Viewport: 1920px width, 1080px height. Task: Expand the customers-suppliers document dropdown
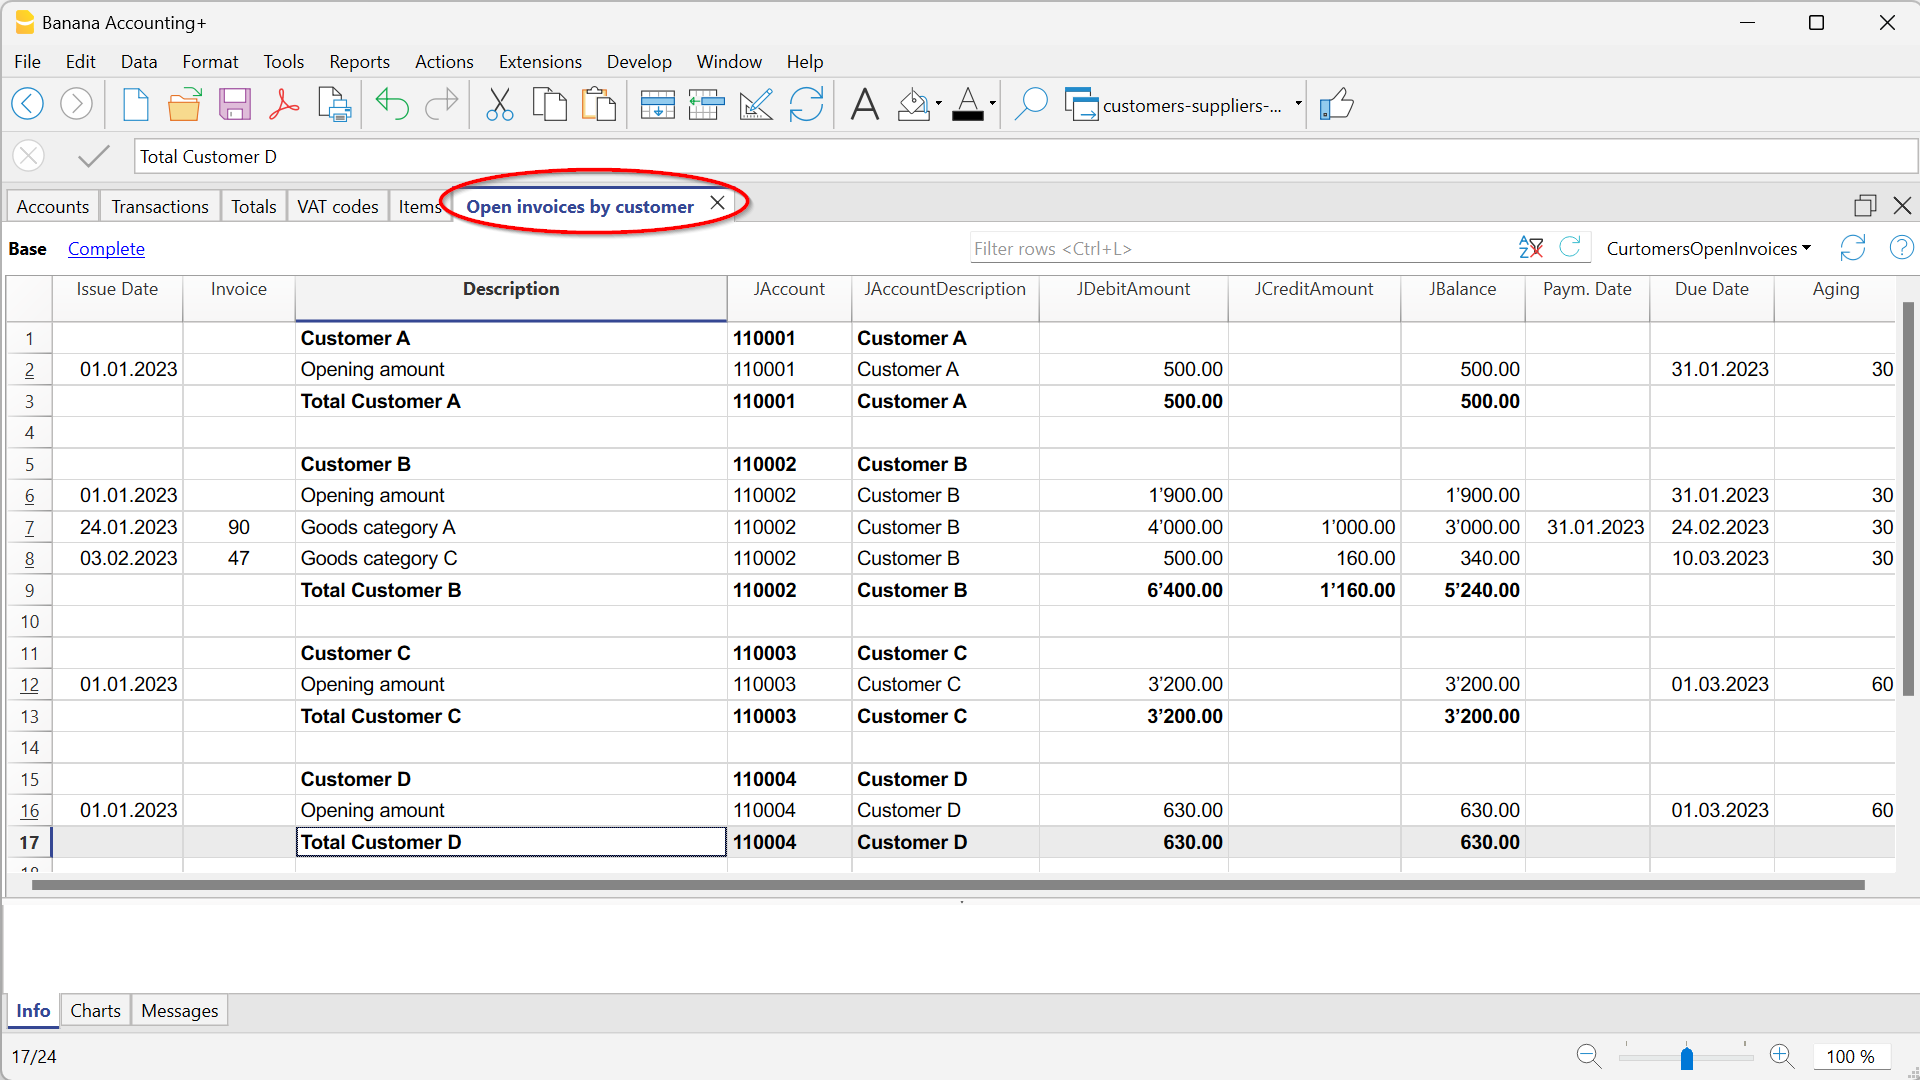(1297, 104)
